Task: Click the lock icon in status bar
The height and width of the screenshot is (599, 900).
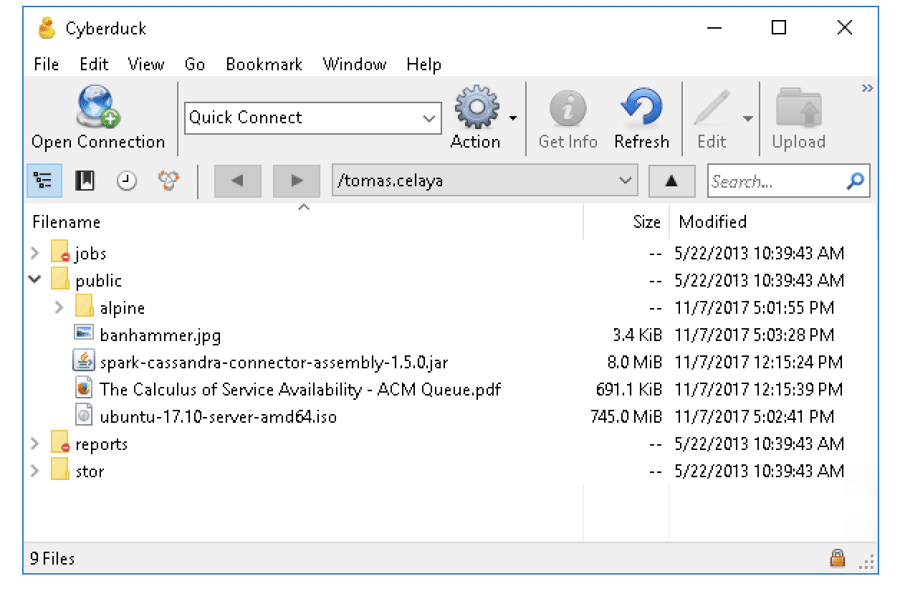Action: 837,558
